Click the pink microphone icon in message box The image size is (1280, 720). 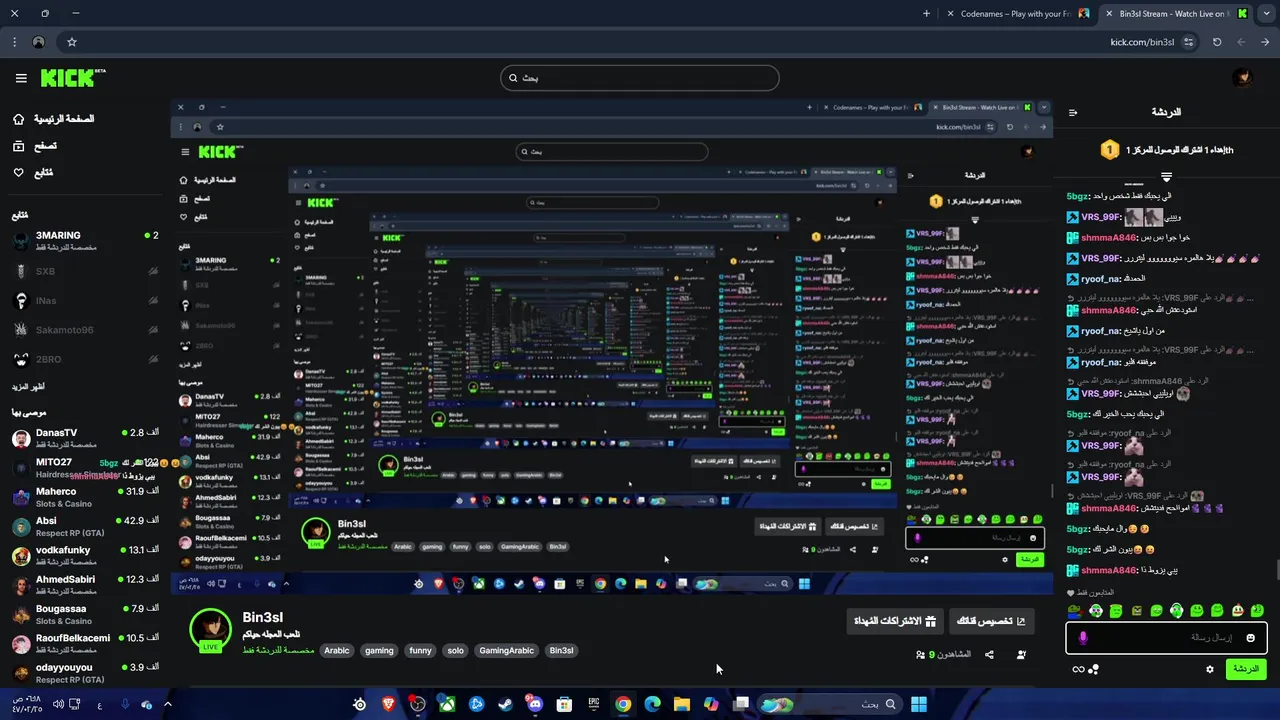(x=1082, y=638)
